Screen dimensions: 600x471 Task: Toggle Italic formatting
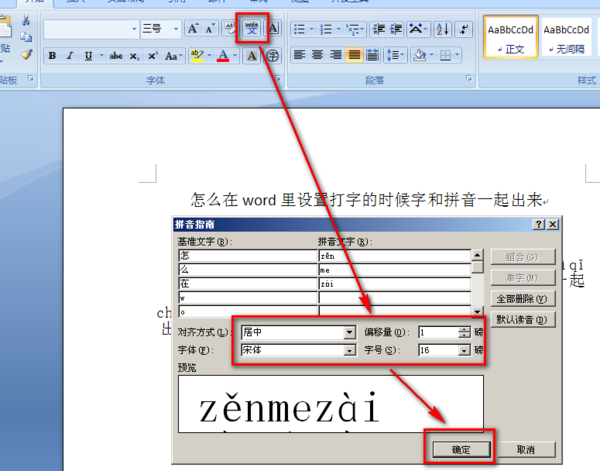(70, 56)
